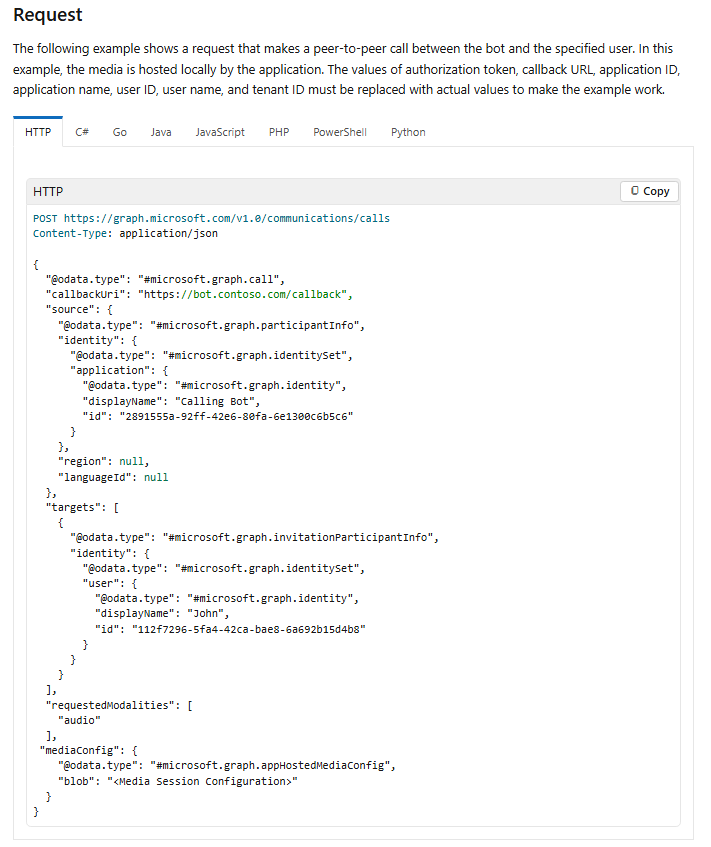Click the appHostedMediaConfig odata type line

click(227, 765)
